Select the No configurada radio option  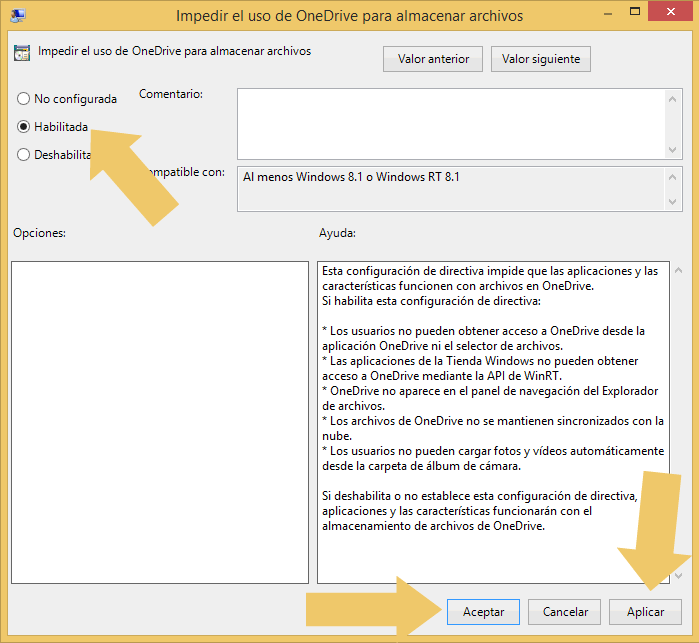coord(24,99)
